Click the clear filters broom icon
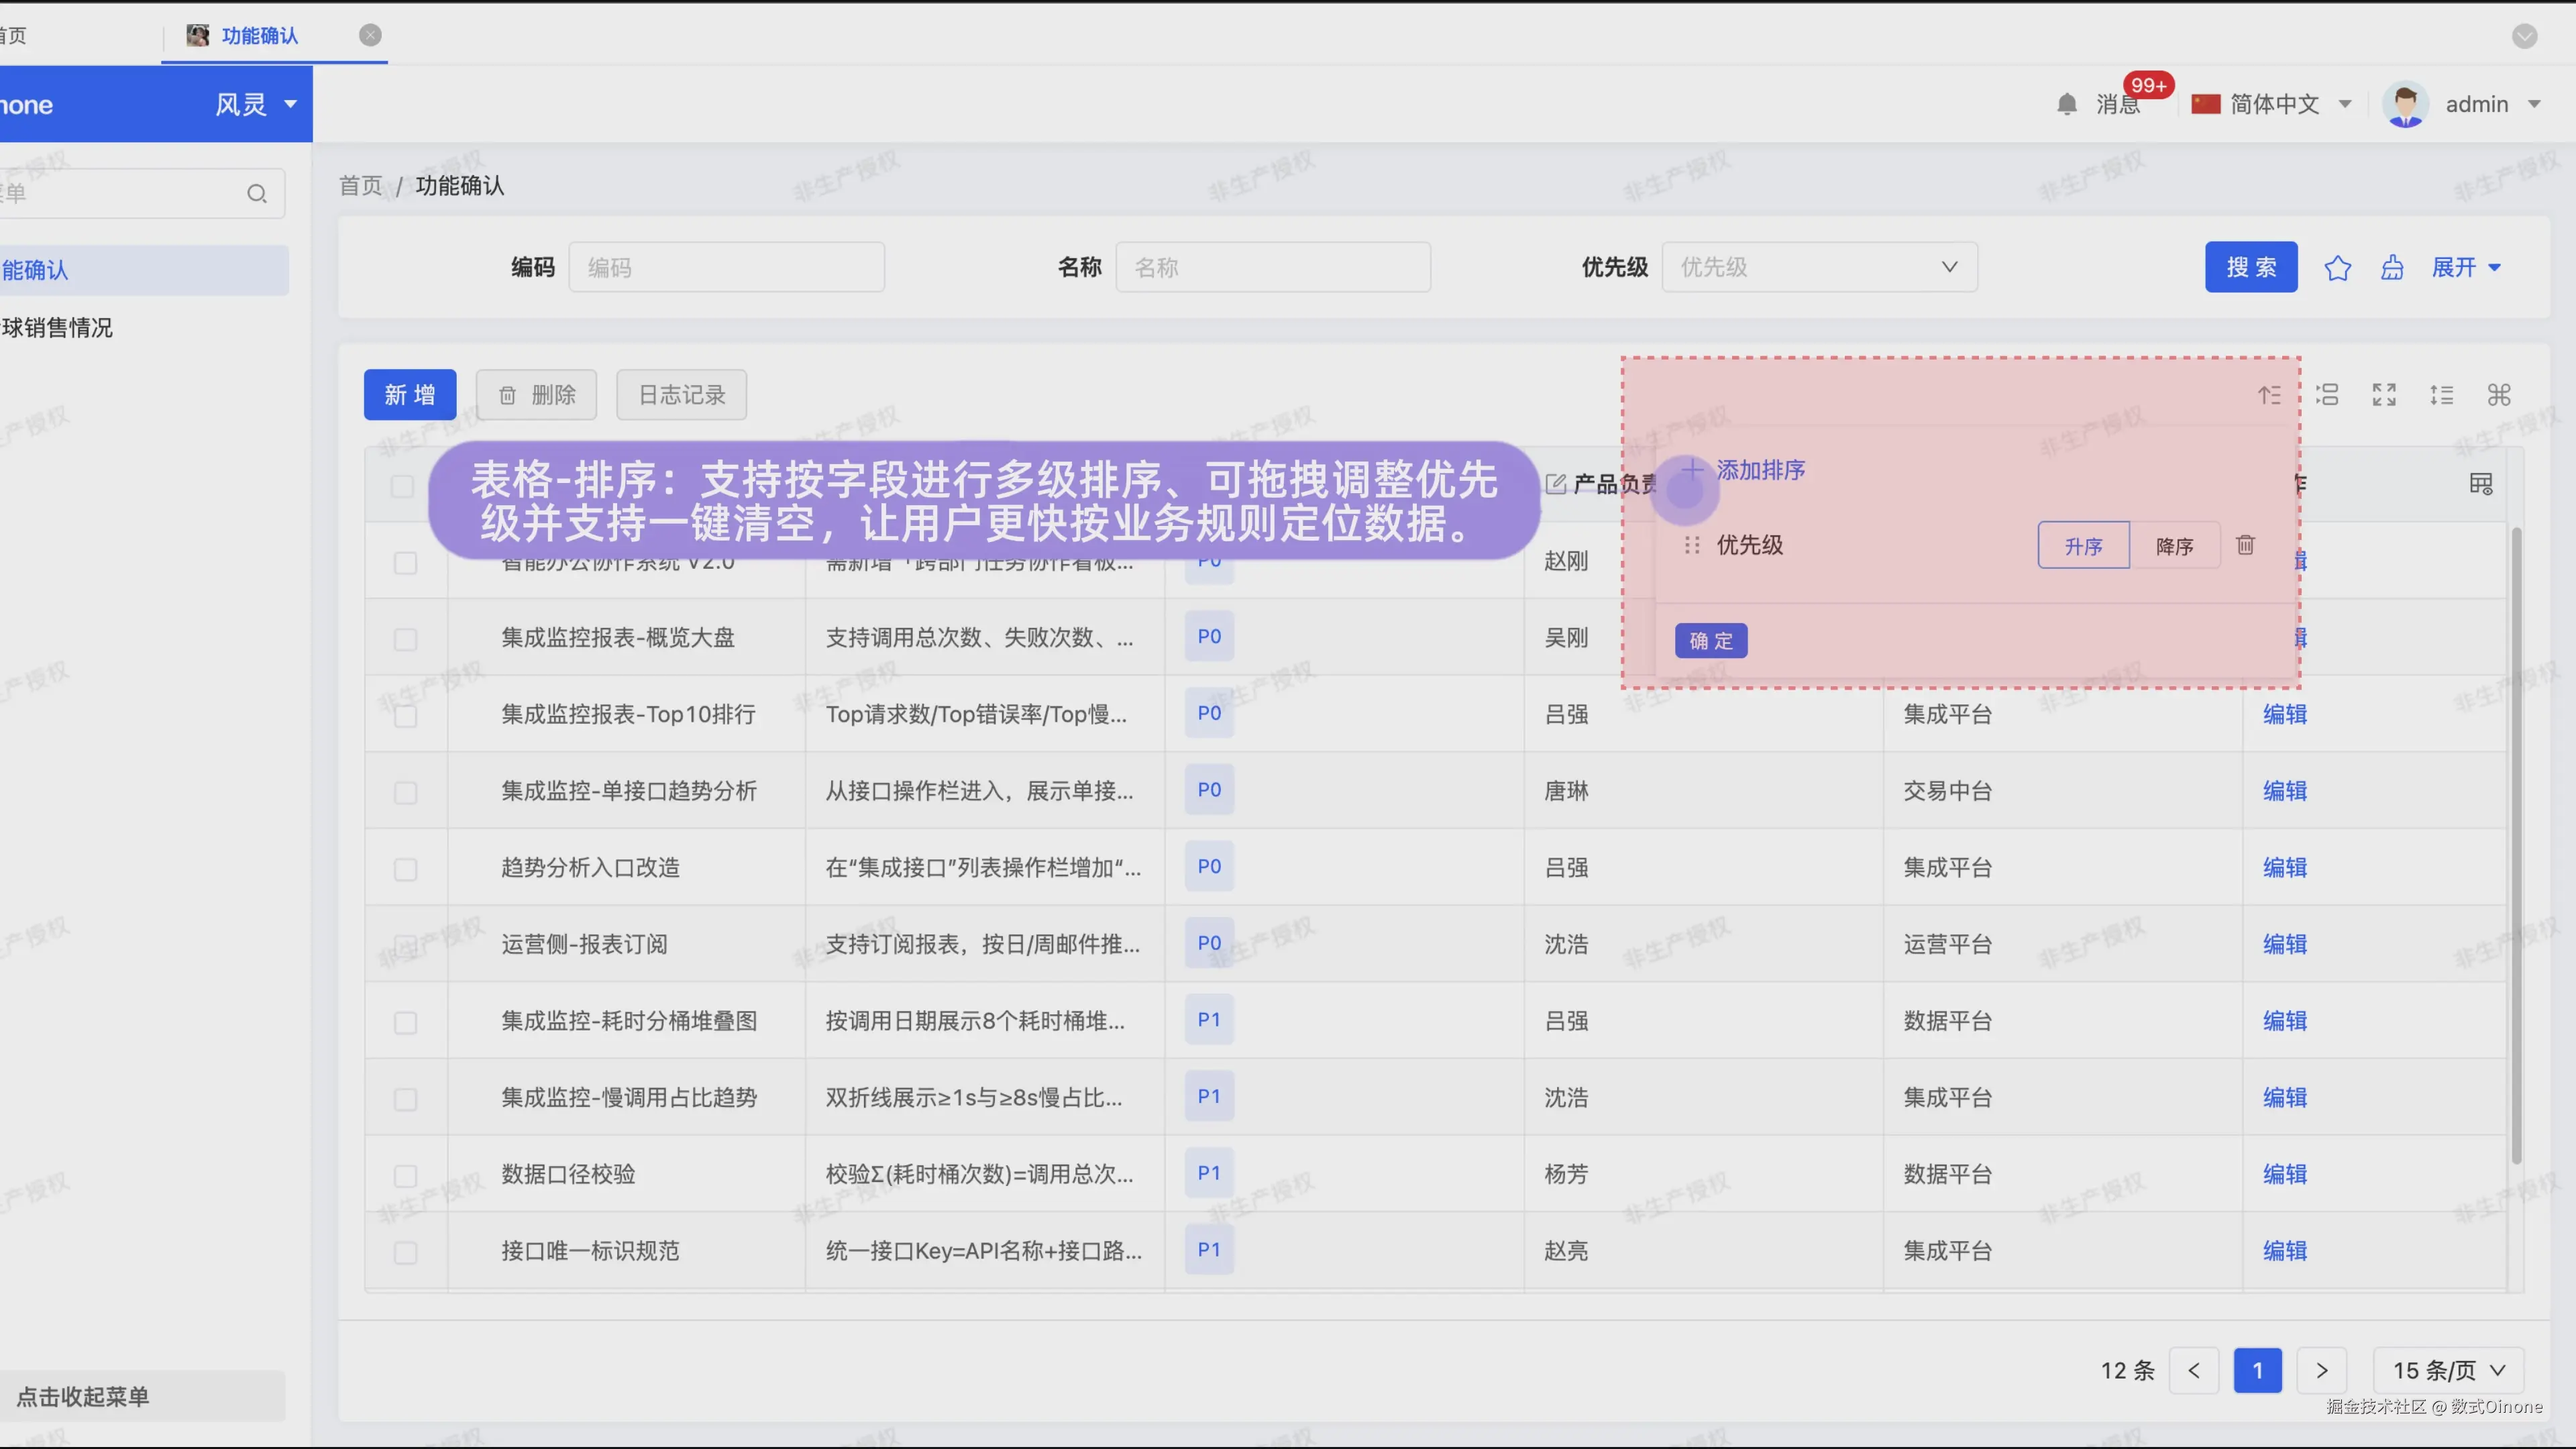The width and height of the screenshot is (2576, 1449). point(2392,268)
